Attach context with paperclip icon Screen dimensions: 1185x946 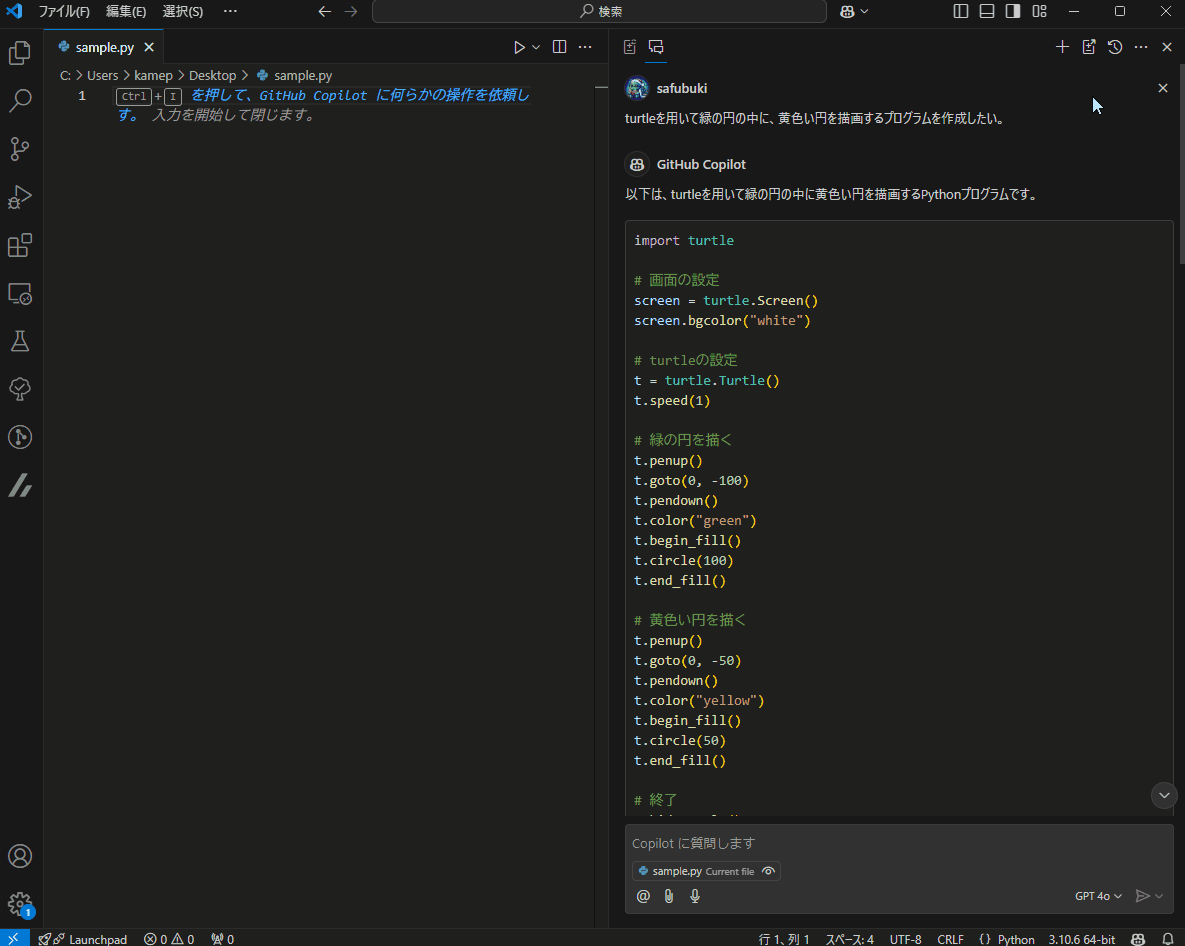[x=669, y=896]
